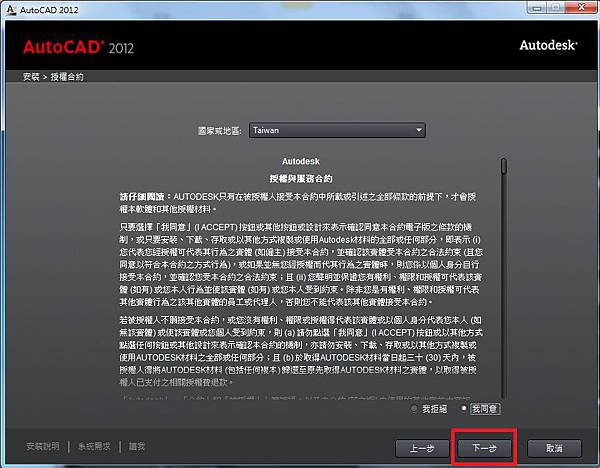Click the AutoCAD icon in the title bar
600x468 pixels.
click(11, 10)
